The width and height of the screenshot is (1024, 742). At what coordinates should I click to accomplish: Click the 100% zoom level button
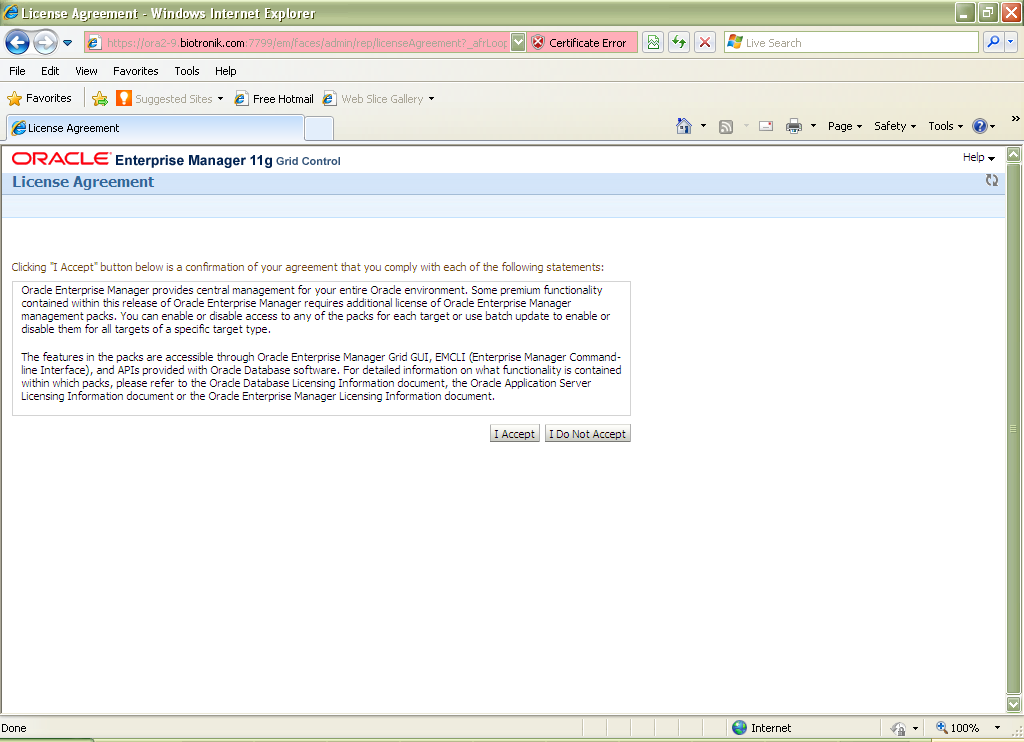(x=959, y=728)
